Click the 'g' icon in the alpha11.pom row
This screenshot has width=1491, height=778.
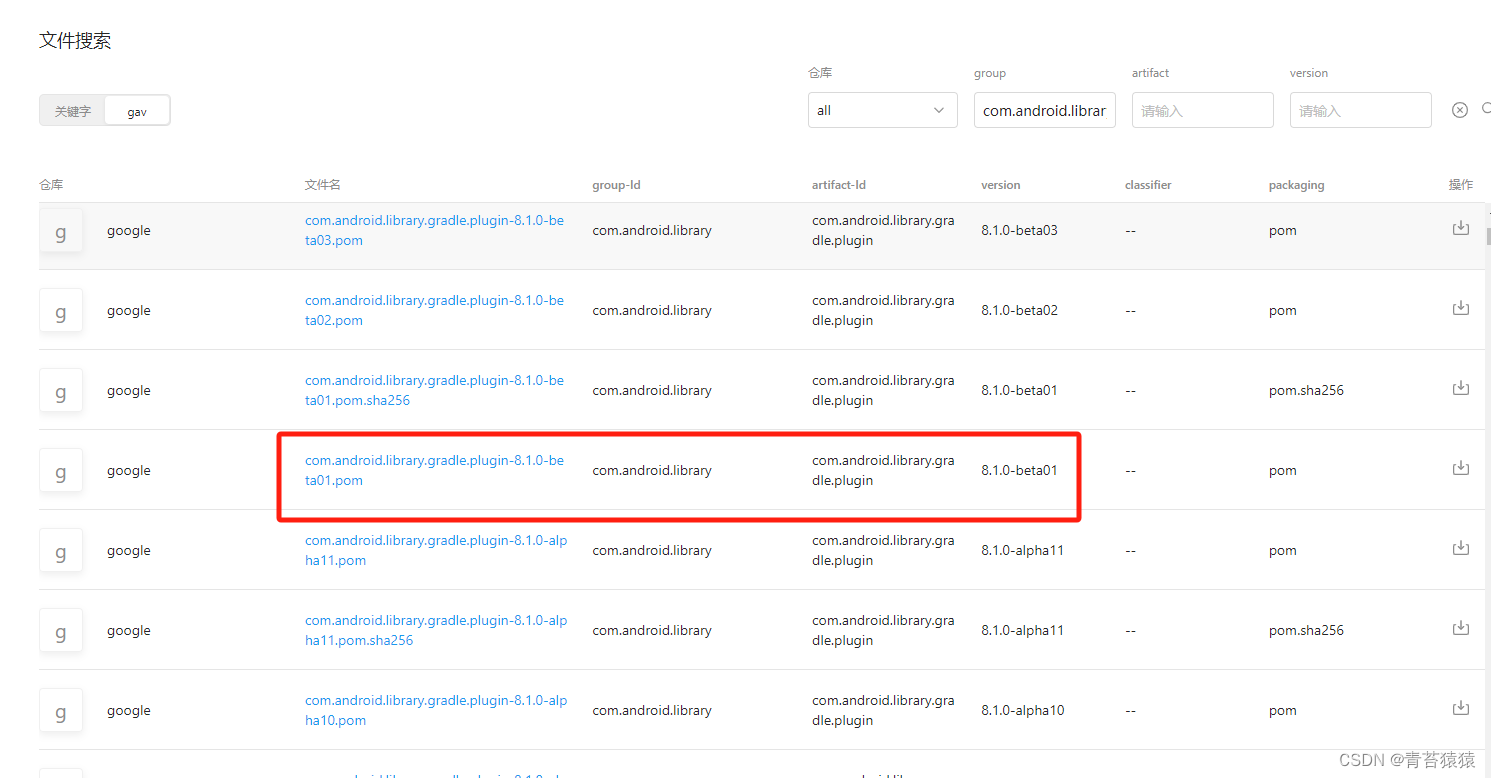pyautogui.click(x=61, y=551)
